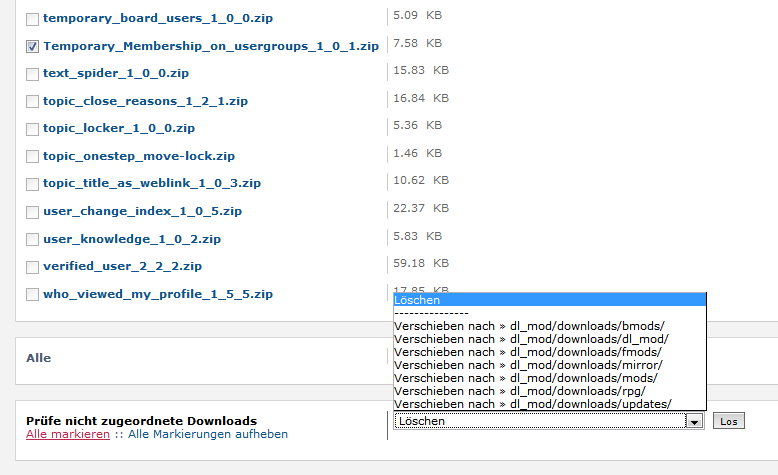Choose Löschen option in dropdown list
This screenshot has height=475, width=778.
[x=549, y=300]
